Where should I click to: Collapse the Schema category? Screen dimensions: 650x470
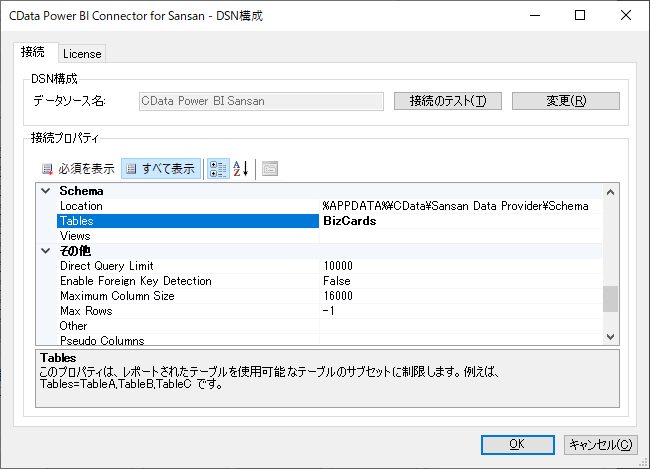44,191
